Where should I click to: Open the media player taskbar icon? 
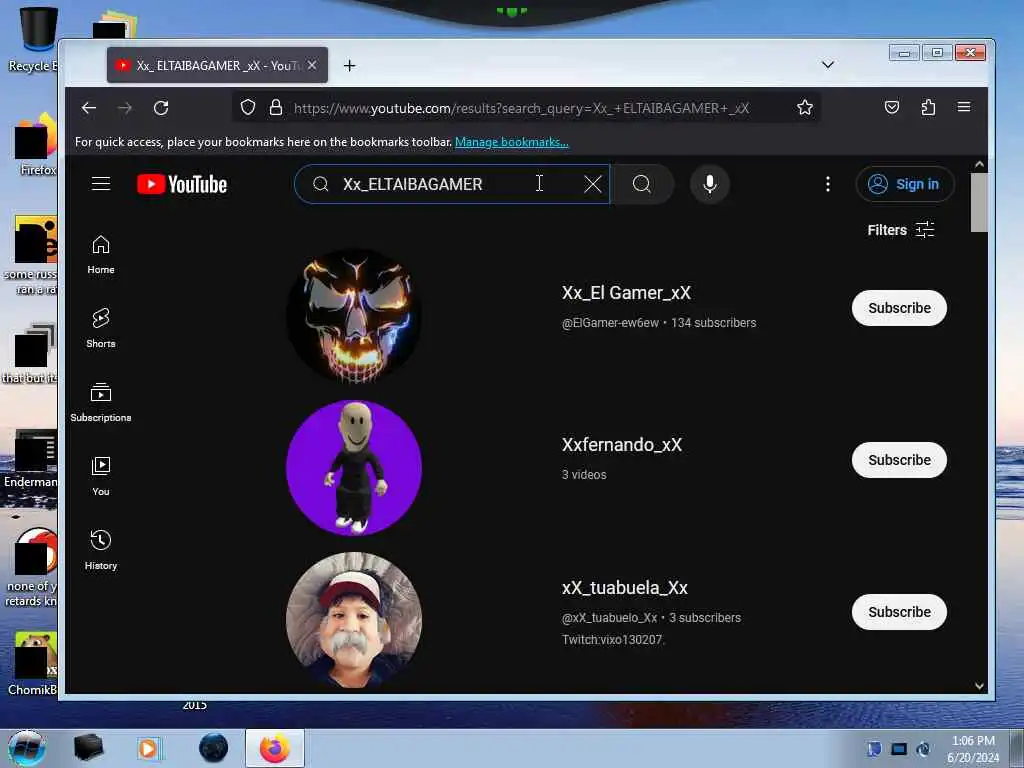[x=148, y=748]
